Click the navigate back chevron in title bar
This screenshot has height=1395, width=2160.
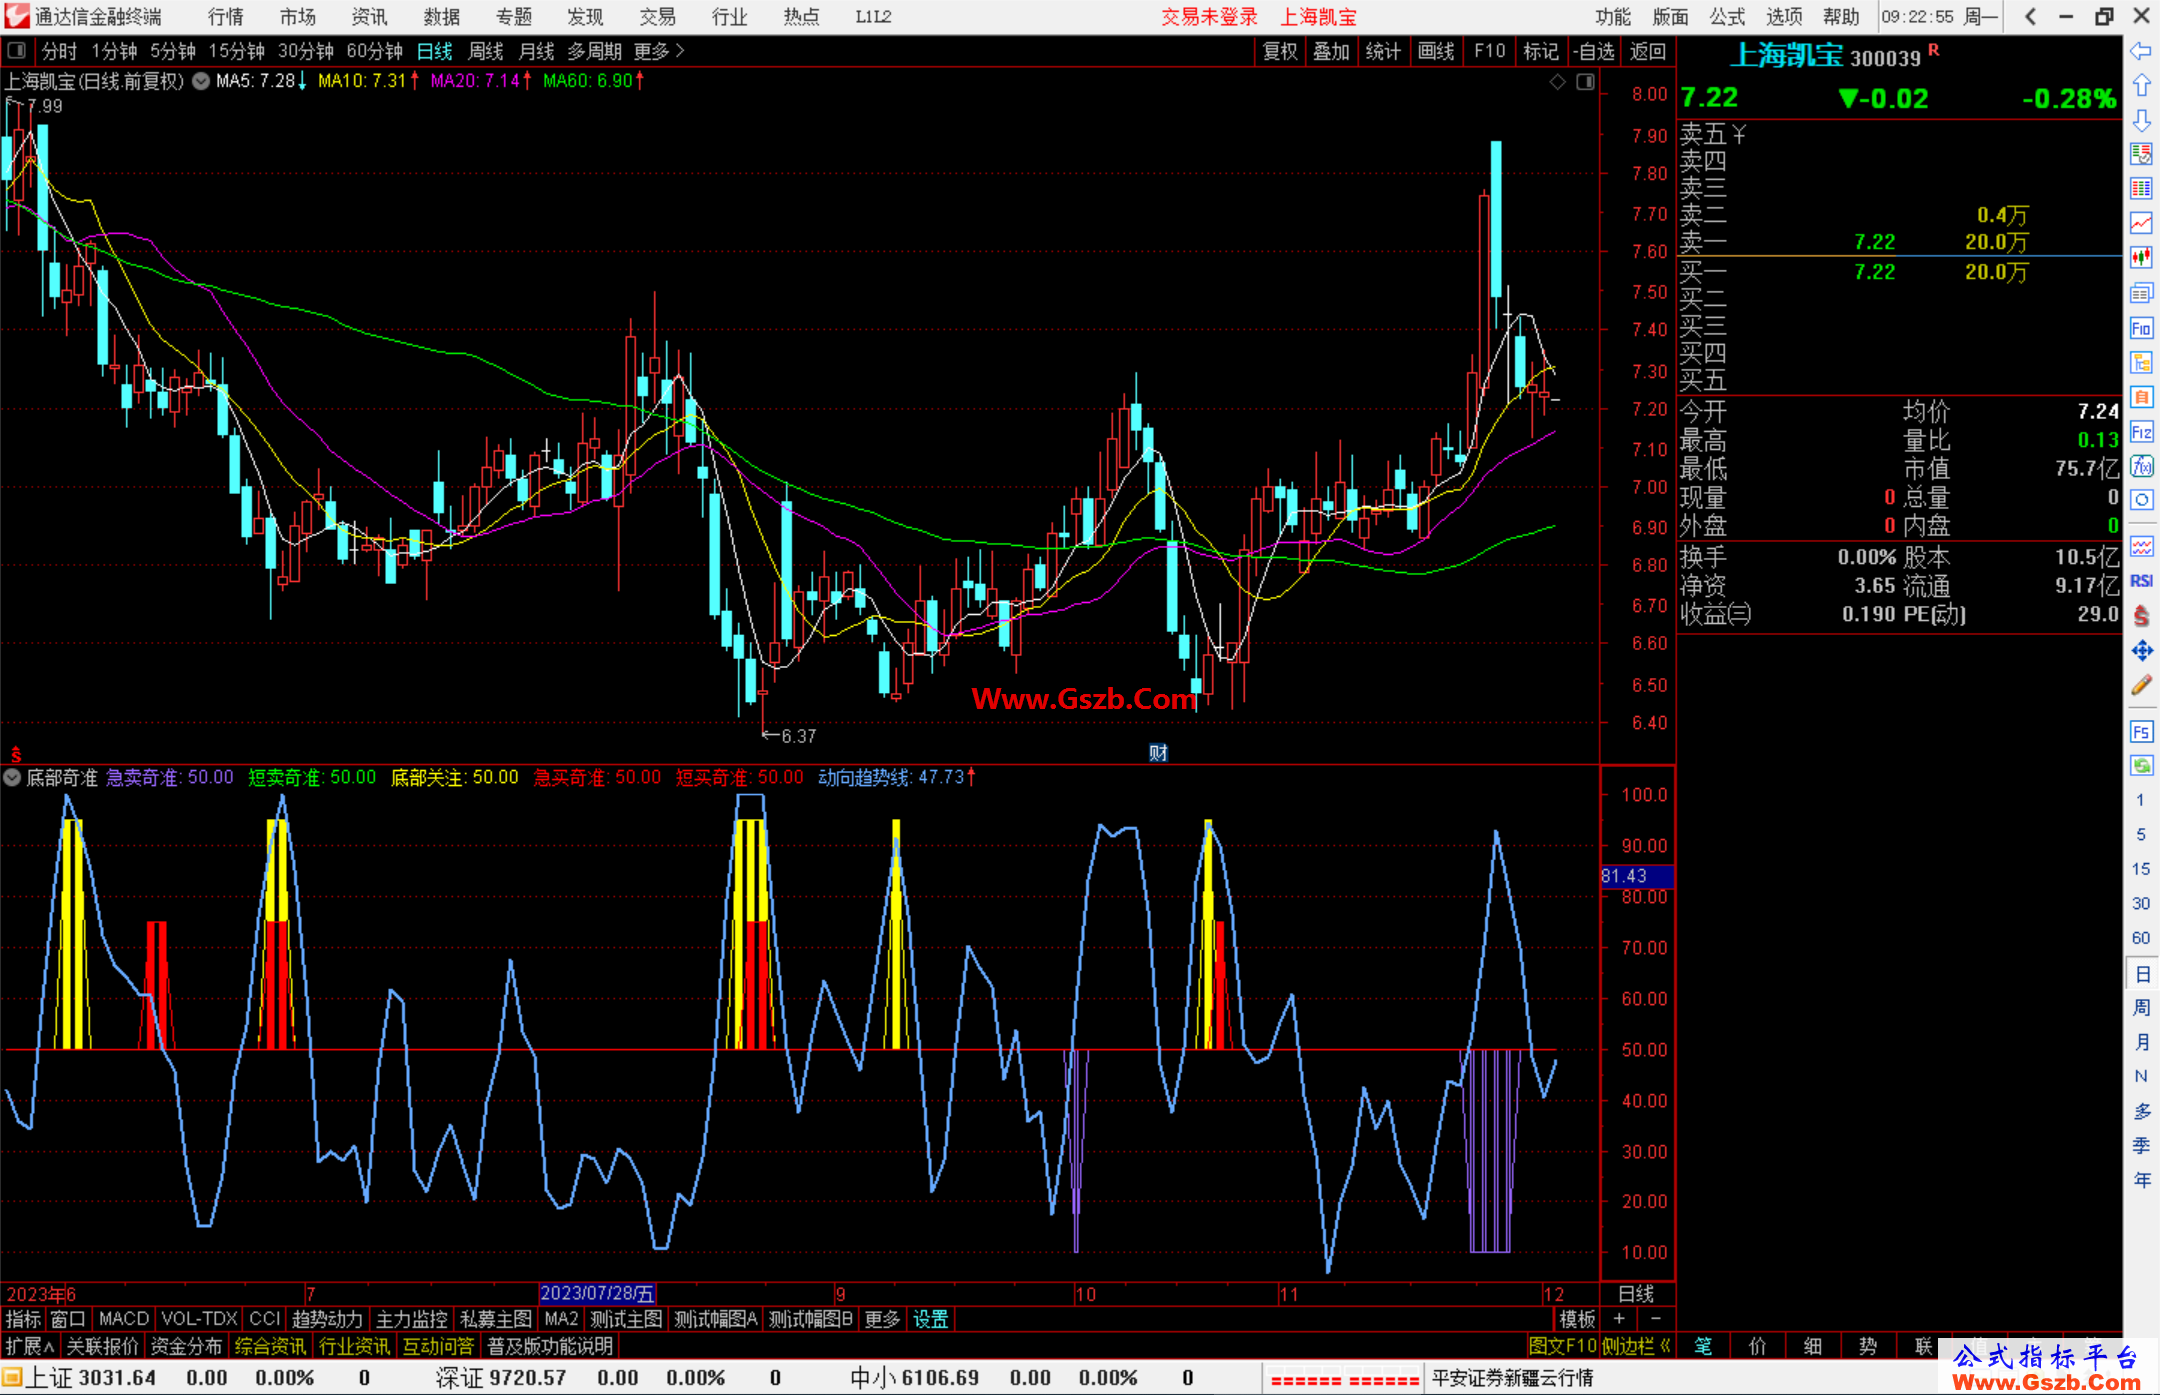pyautogui.click(x=2029, y=16)
